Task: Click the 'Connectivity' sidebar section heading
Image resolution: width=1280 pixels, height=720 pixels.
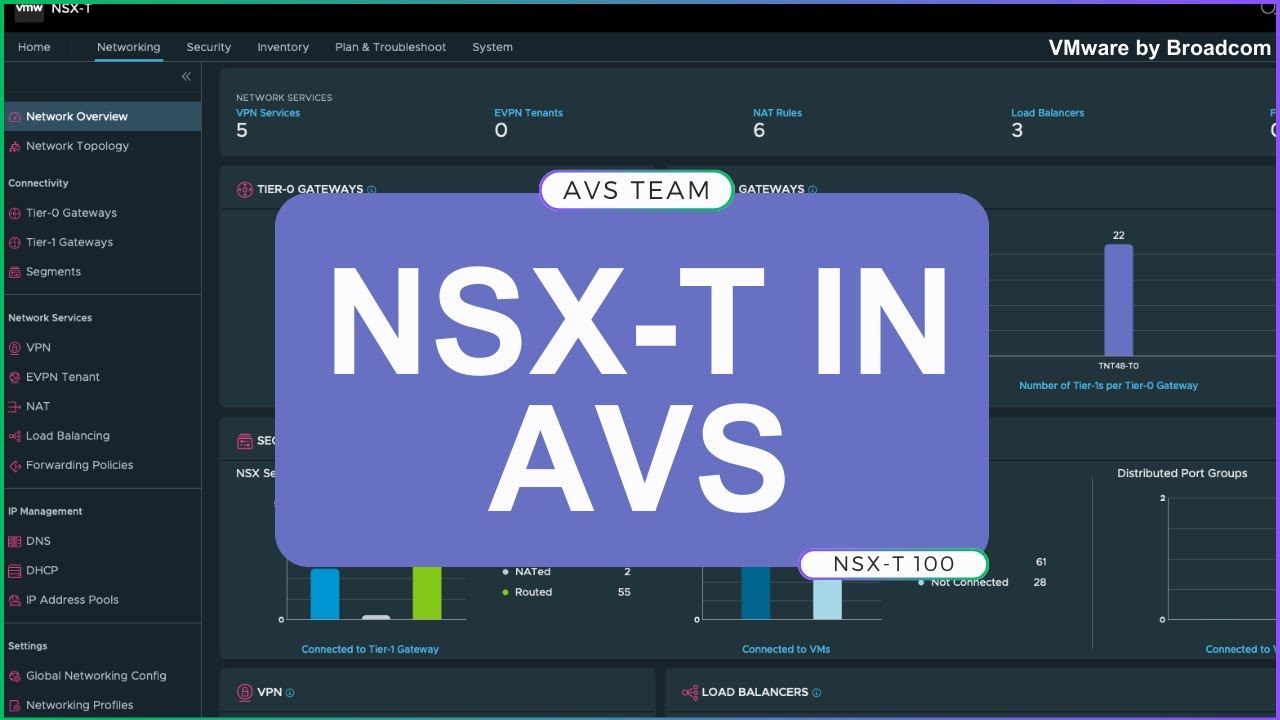Action: coord(38,184)
